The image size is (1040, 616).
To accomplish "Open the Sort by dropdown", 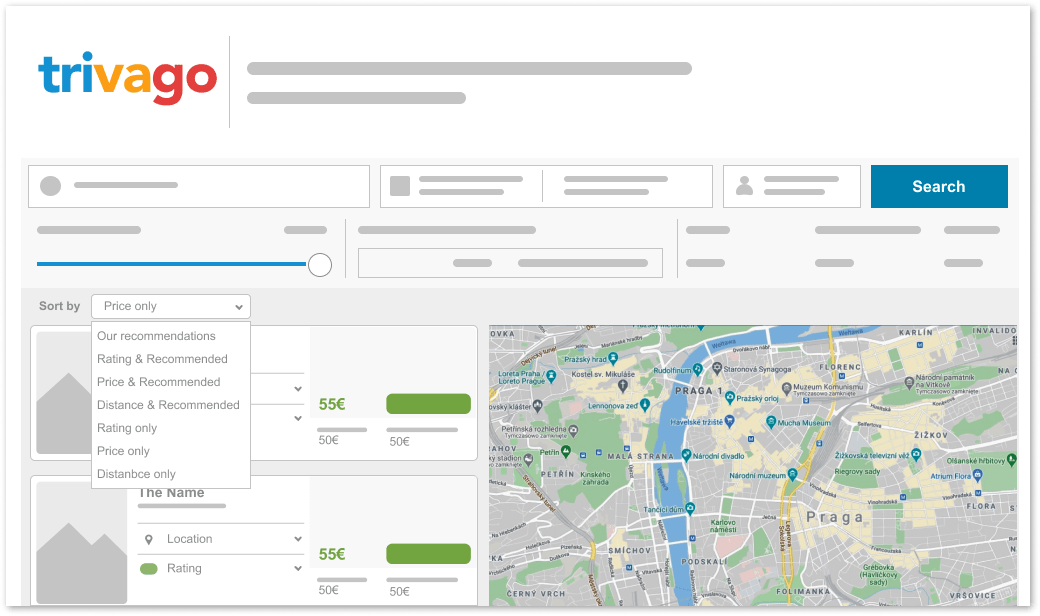I will click(170, 306).
